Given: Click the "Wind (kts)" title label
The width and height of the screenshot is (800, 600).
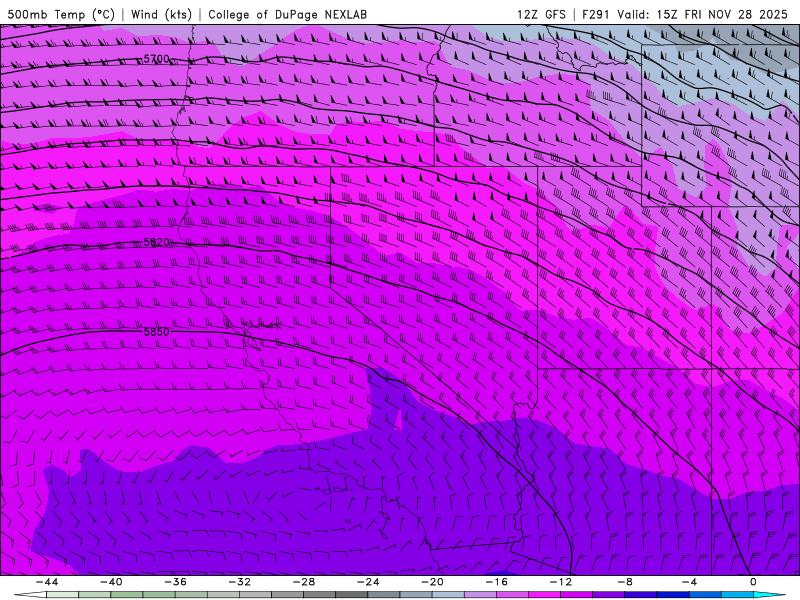Looking at the screenshot, I should 161,14.
